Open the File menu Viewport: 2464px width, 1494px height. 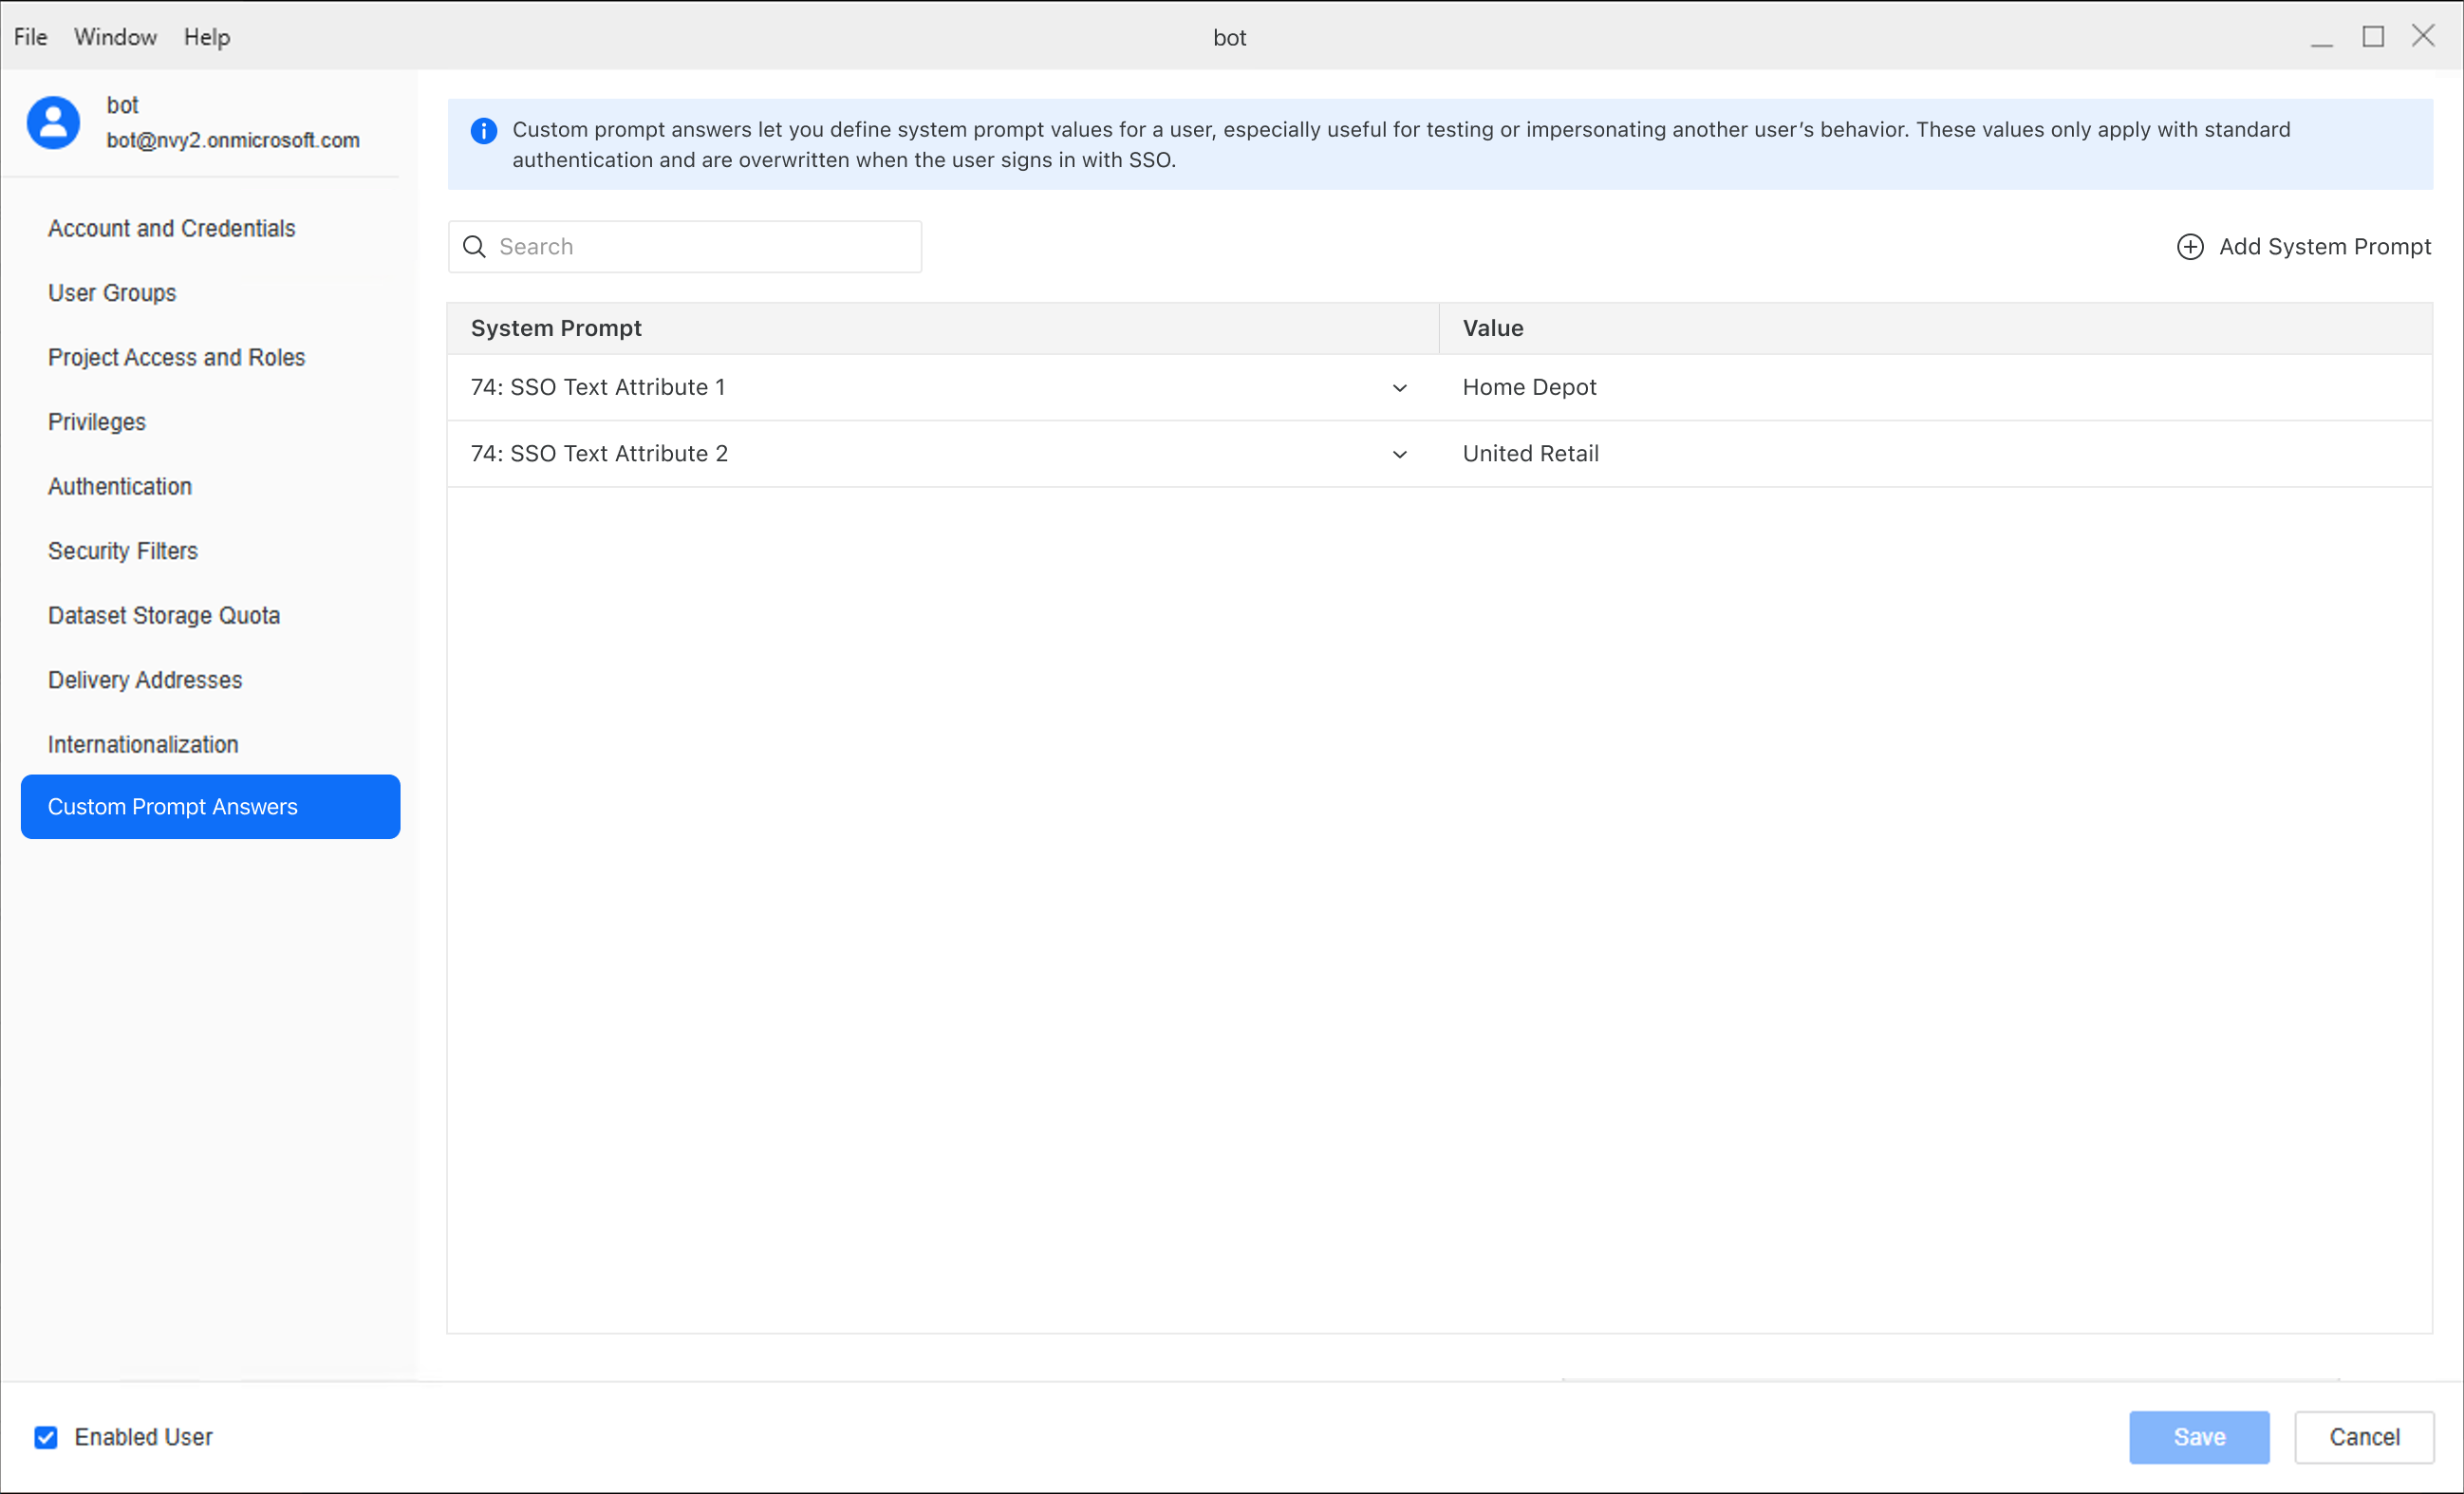30,37
